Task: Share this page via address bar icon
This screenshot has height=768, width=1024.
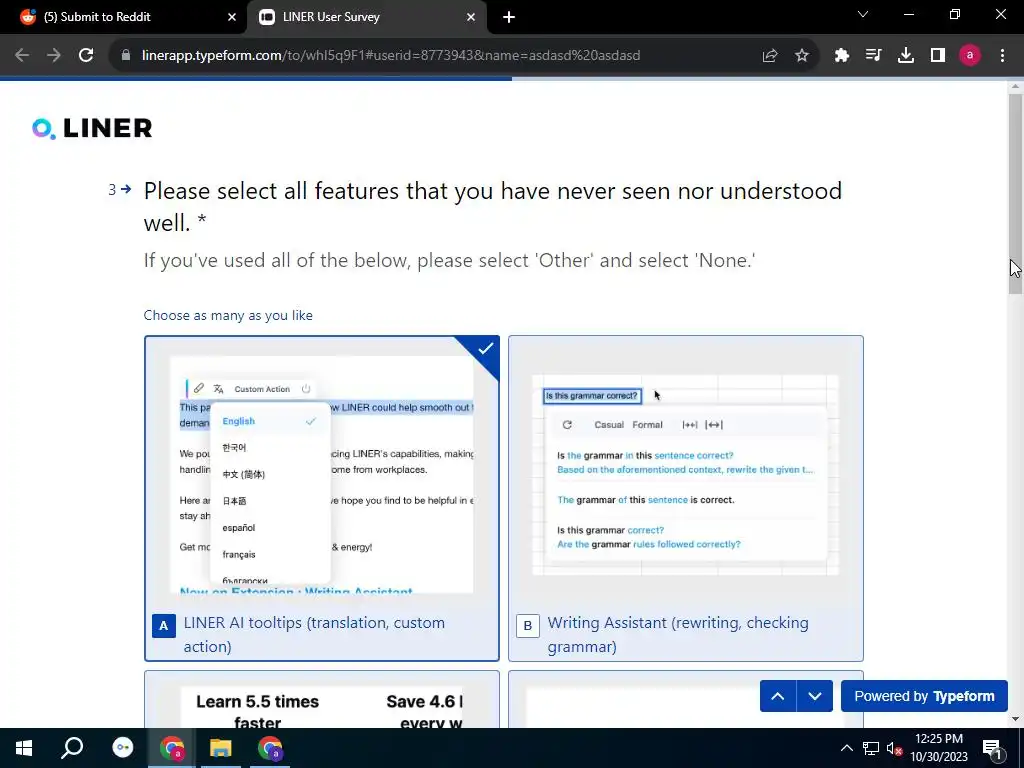Action: 770,56
